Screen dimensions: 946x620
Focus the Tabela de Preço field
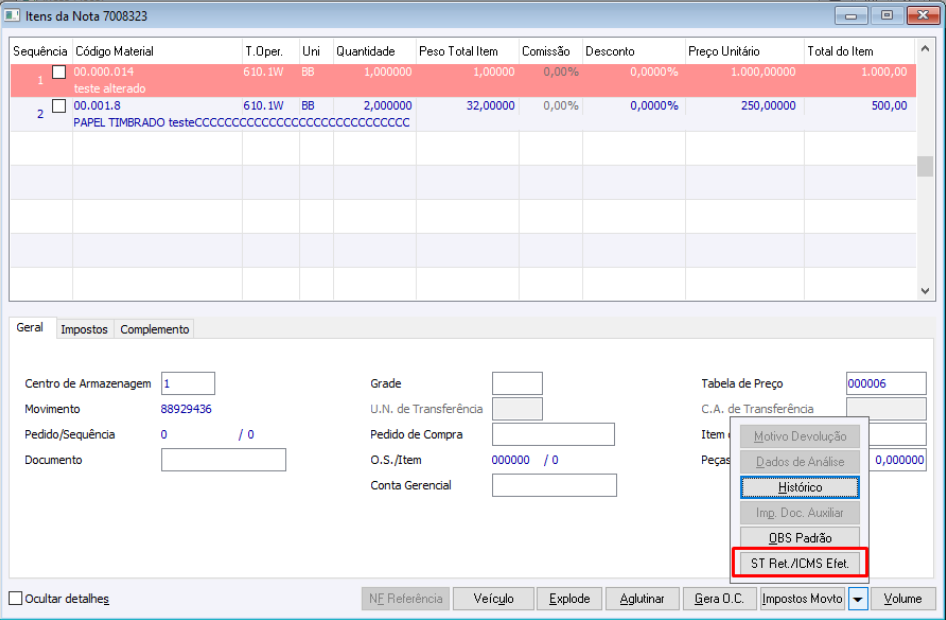[886, 384]
